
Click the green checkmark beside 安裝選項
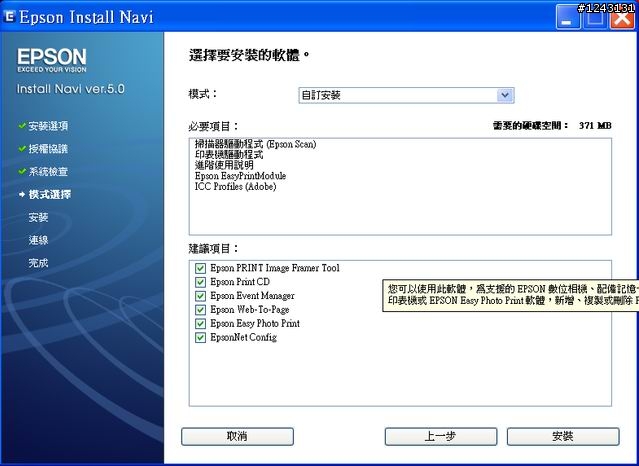(x=22, y=126)
